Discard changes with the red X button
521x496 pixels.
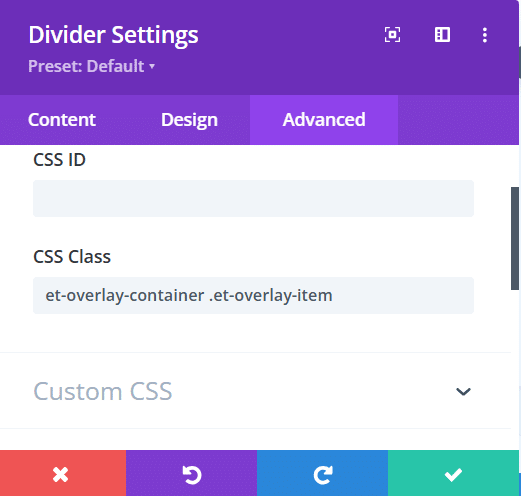click(63, 473)
